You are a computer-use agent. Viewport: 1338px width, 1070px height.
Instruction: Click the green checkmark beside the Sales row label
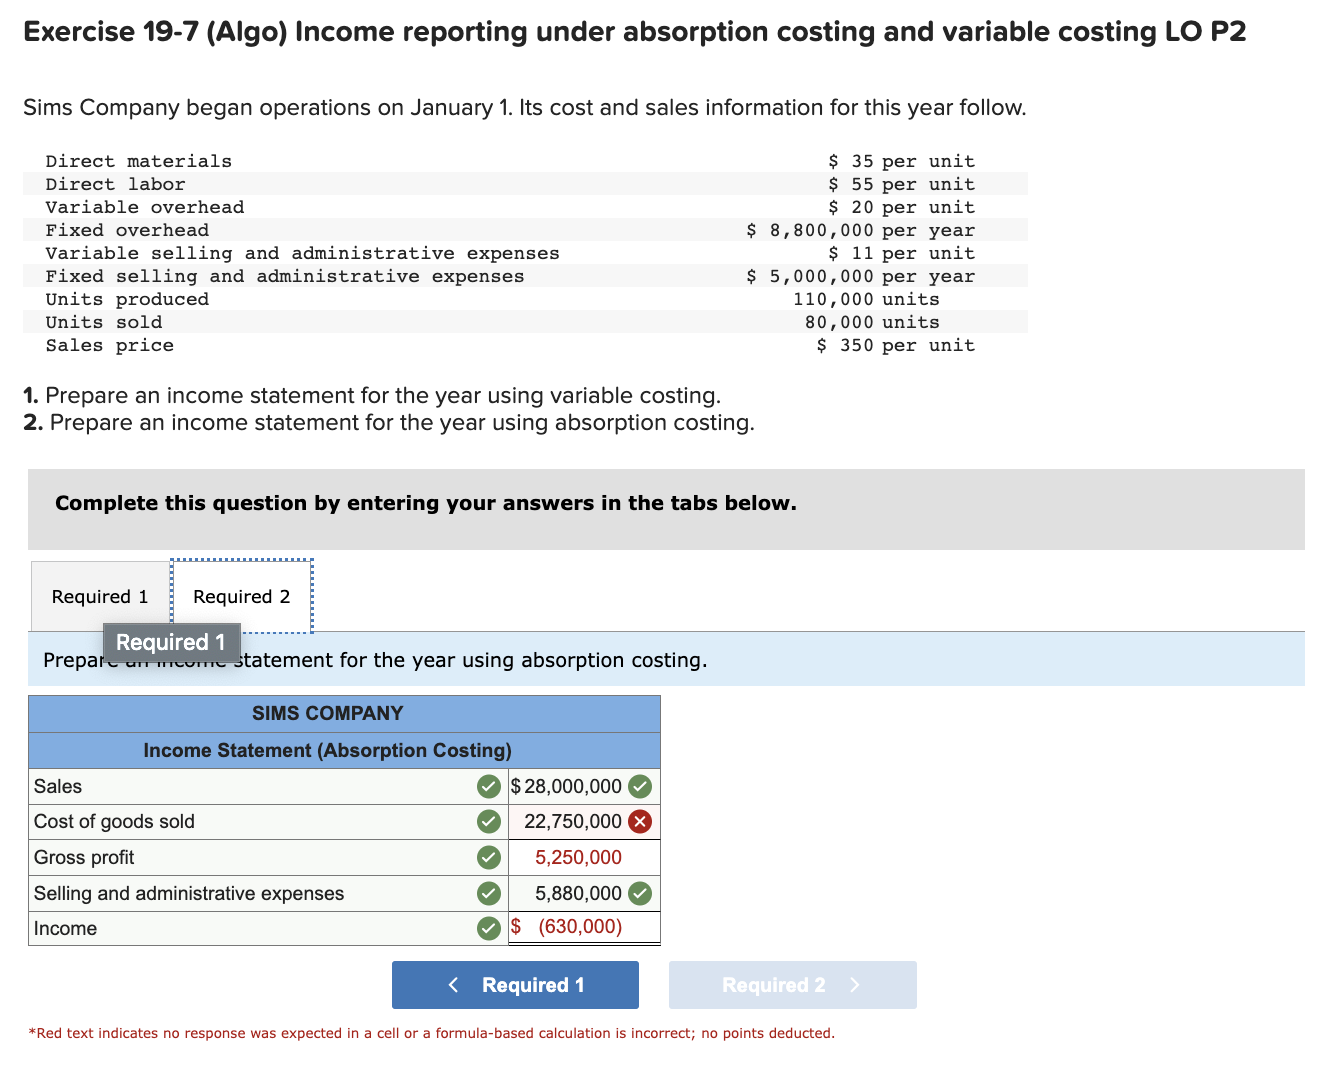click(x=488, y=786)
